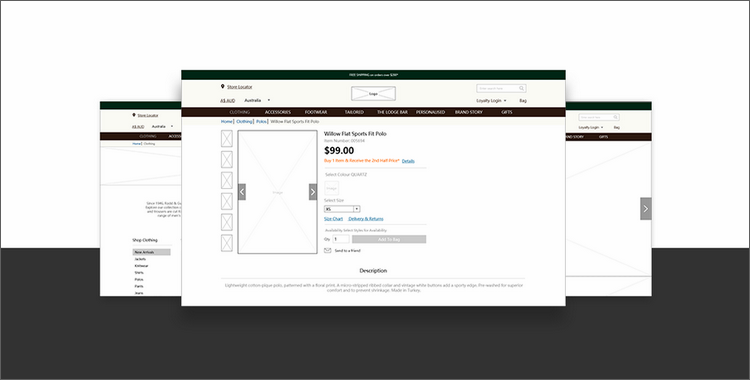This screenshot has width=750, height=380.
Task: Click the envelope icon next to Send to a friend
Action: coord(328,250)
